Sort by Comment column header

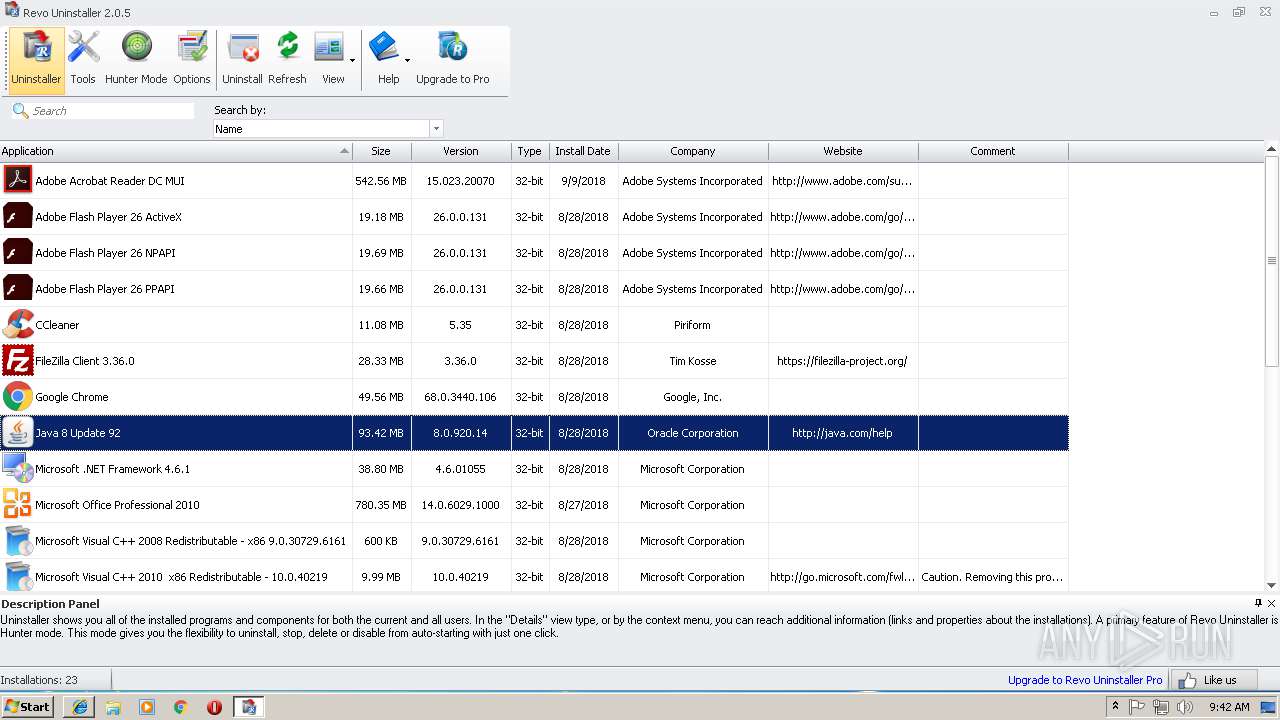click(993, 151)
